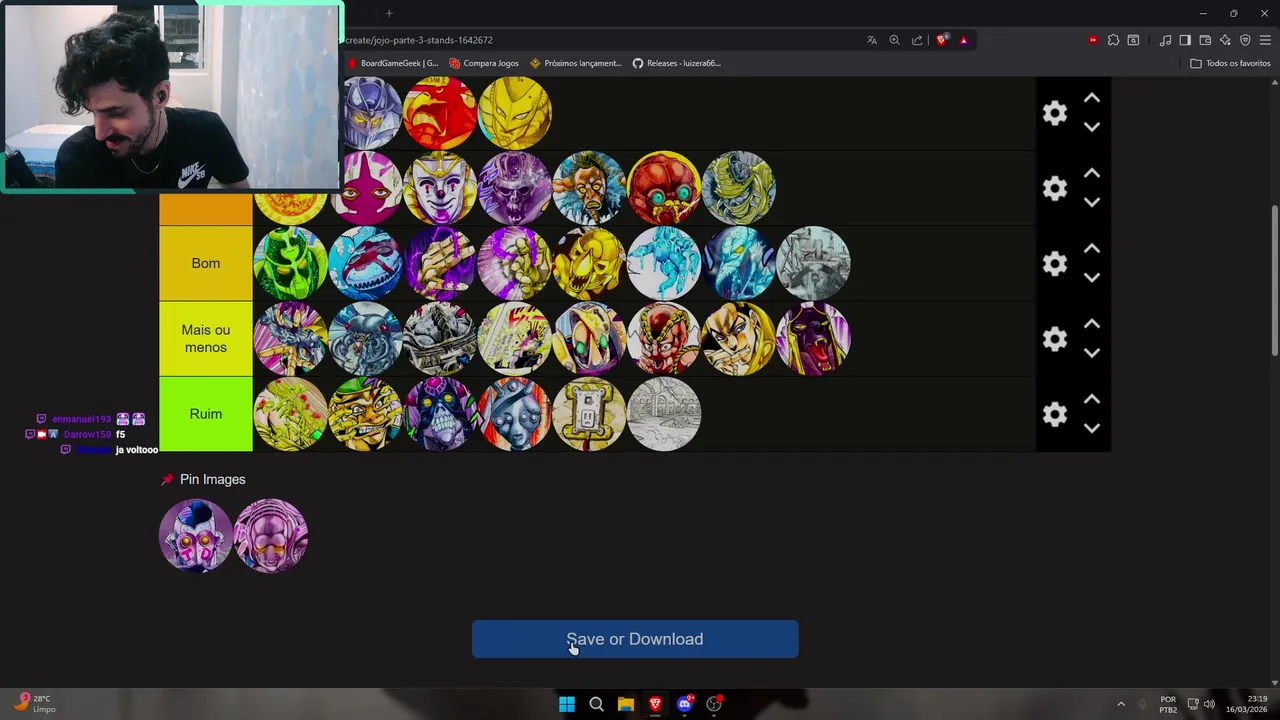Click the share page icon in address bar
The image size is (1280, 720).
tap(917, 40)
